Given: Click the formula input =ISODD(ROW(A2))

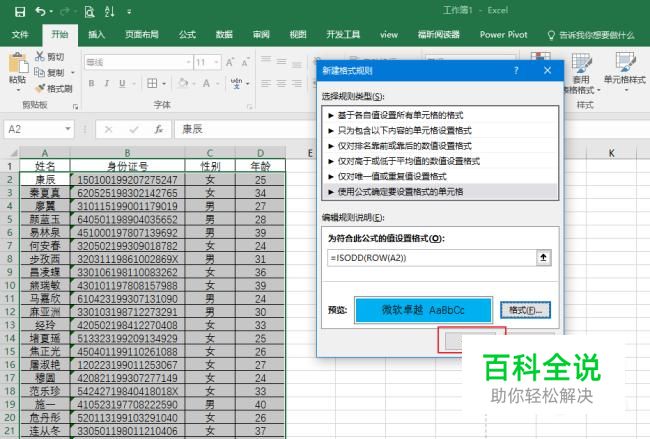Looking at the screenshot, I should [x=431, y=258].
